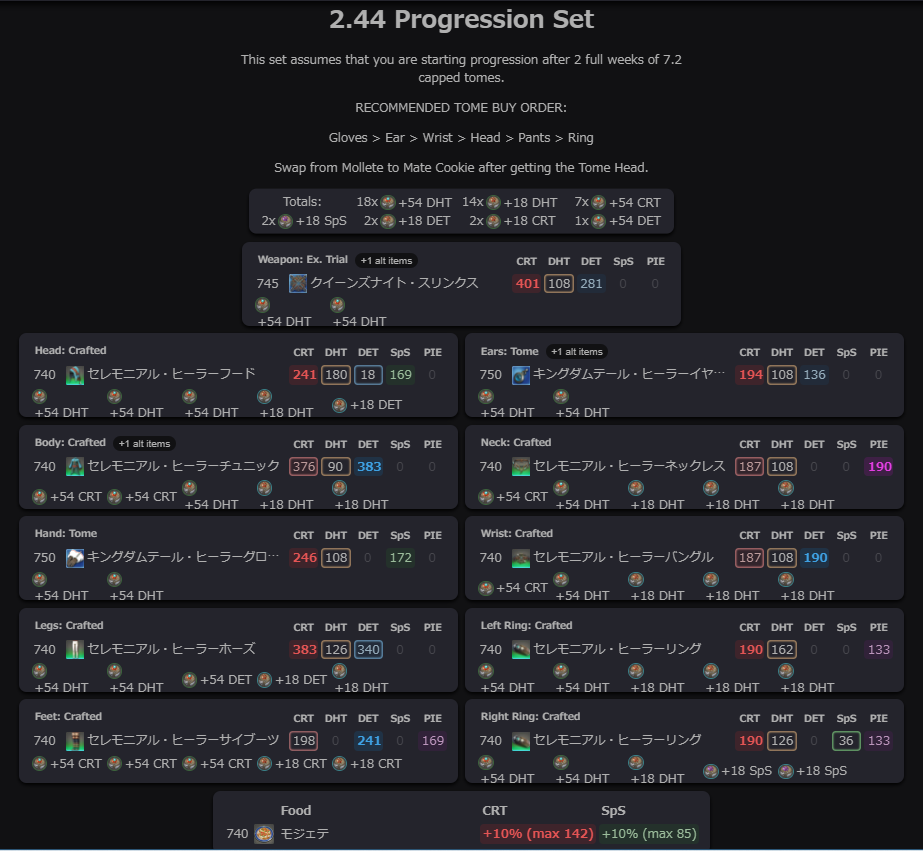This screenshot has height=851, width=923.
Task: Expand the Ears '+1 alt items' badge
Action: pyautogui.click(x=577, y=352)
